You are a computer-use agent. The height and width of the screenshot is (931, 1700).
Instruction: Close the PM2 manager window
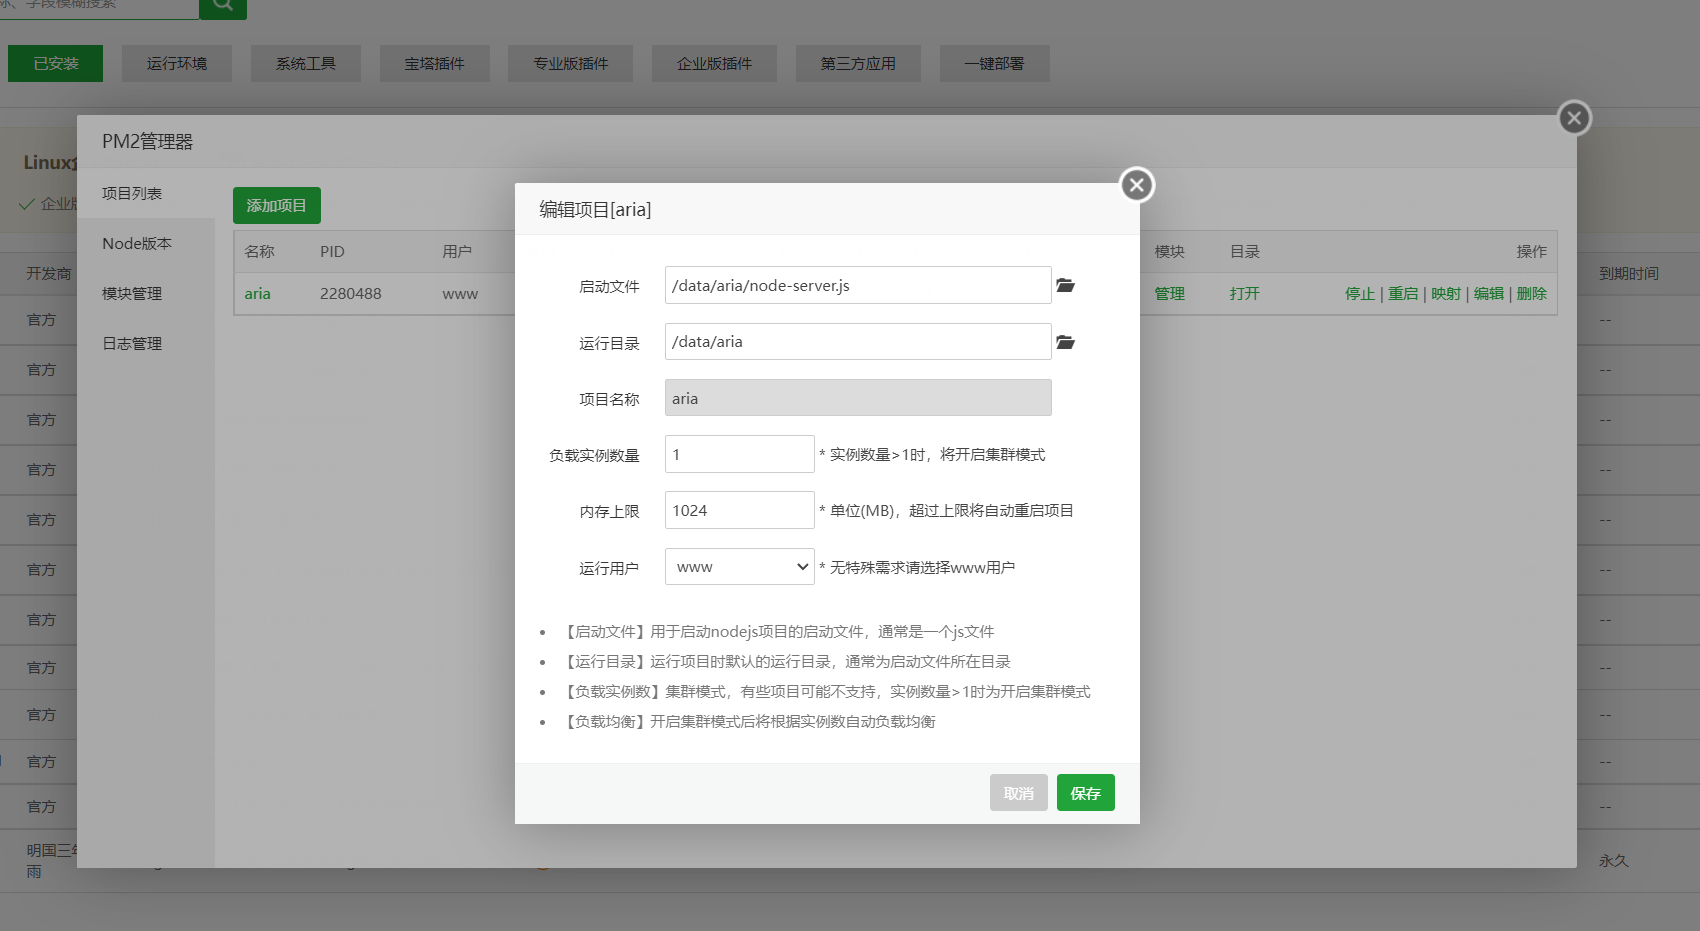pyautogui.click(x=1574, y=118)
